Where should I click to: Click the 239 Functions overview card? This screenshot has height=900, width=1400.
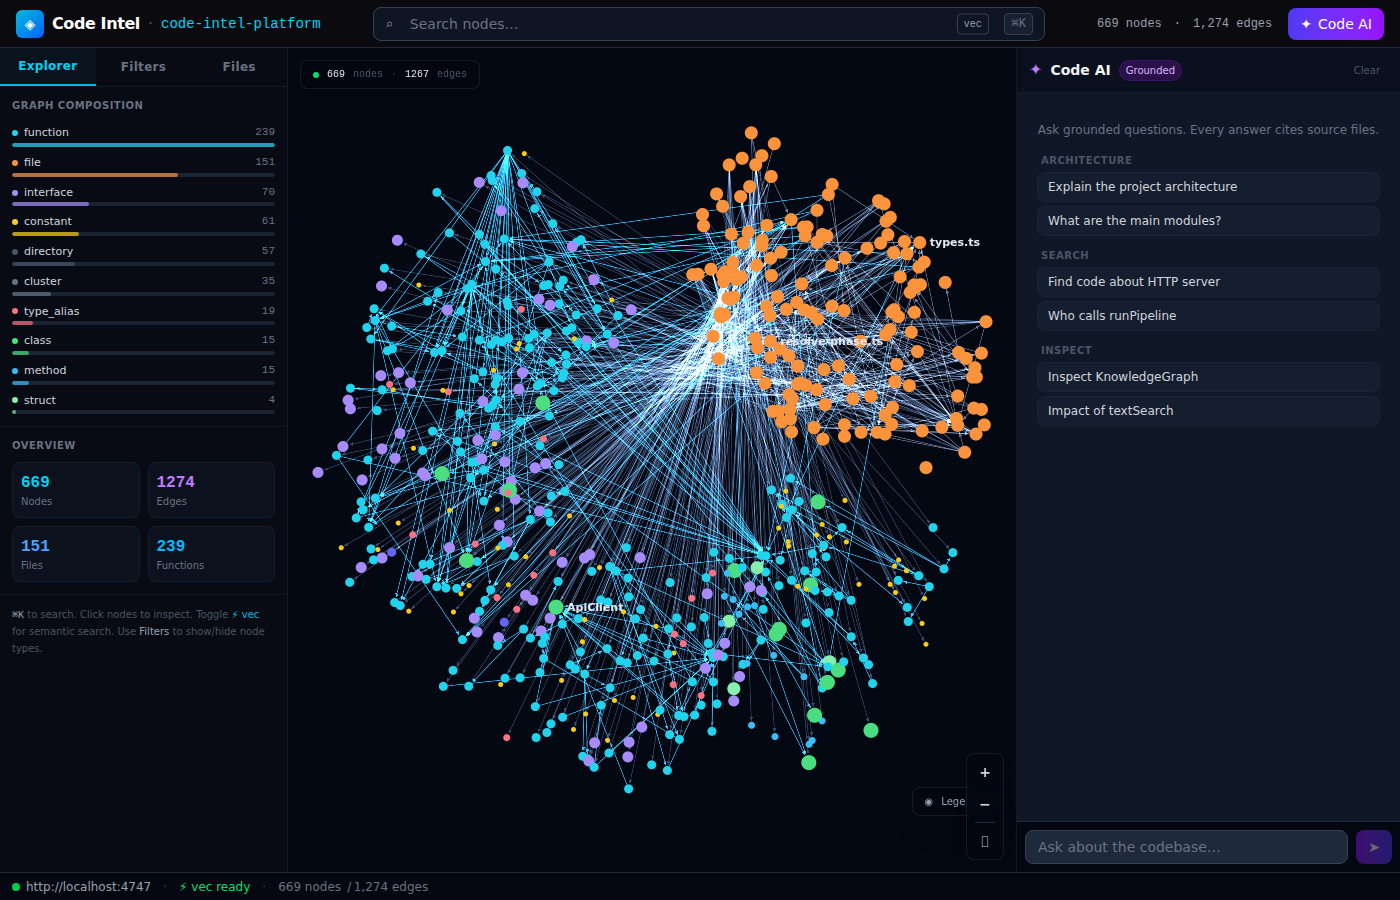tap(211, 554)
